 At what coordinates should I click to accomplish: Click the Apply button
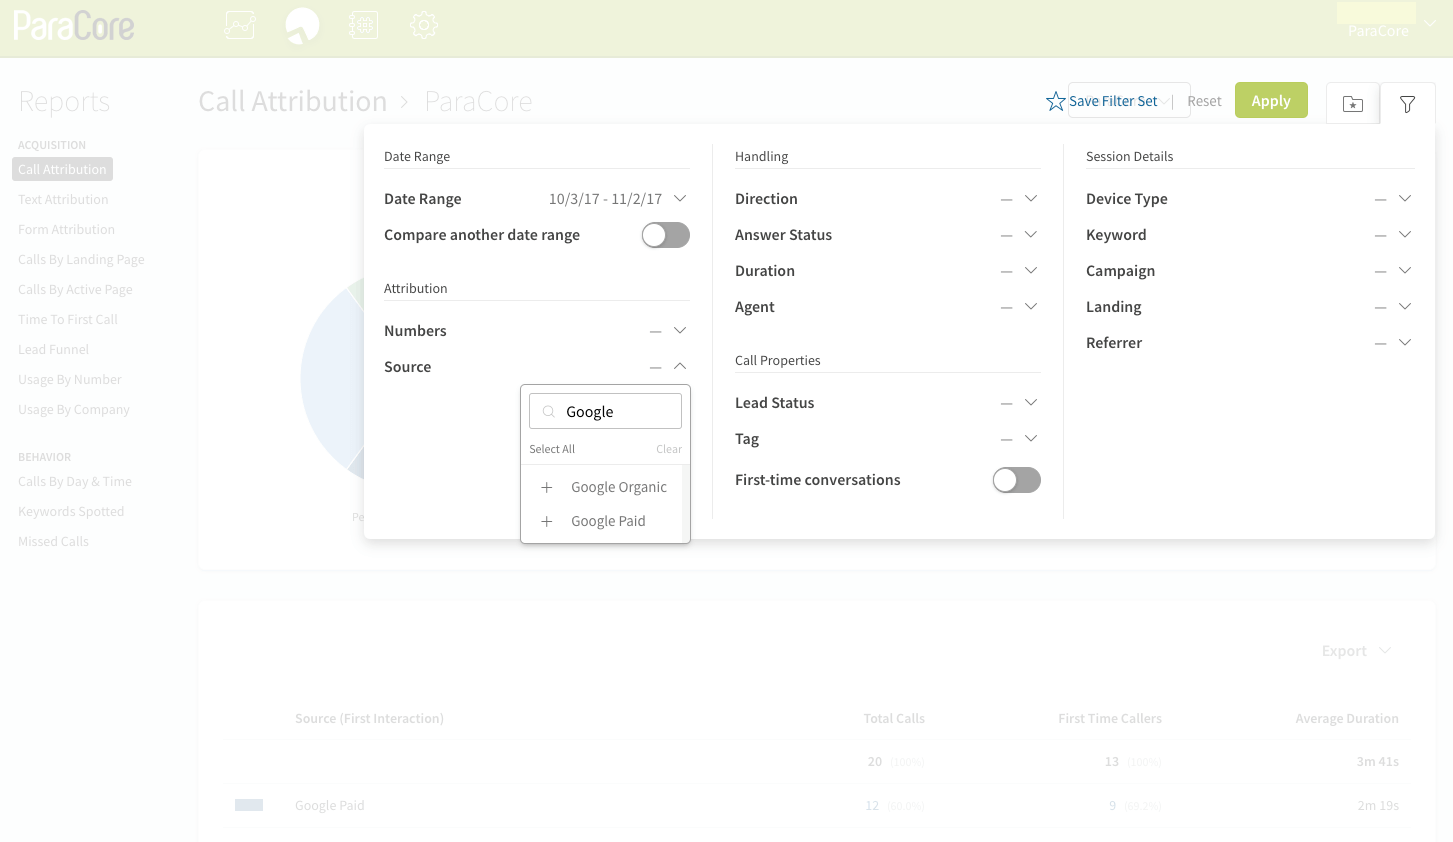pyautogui.click(x=1271, y=100)
